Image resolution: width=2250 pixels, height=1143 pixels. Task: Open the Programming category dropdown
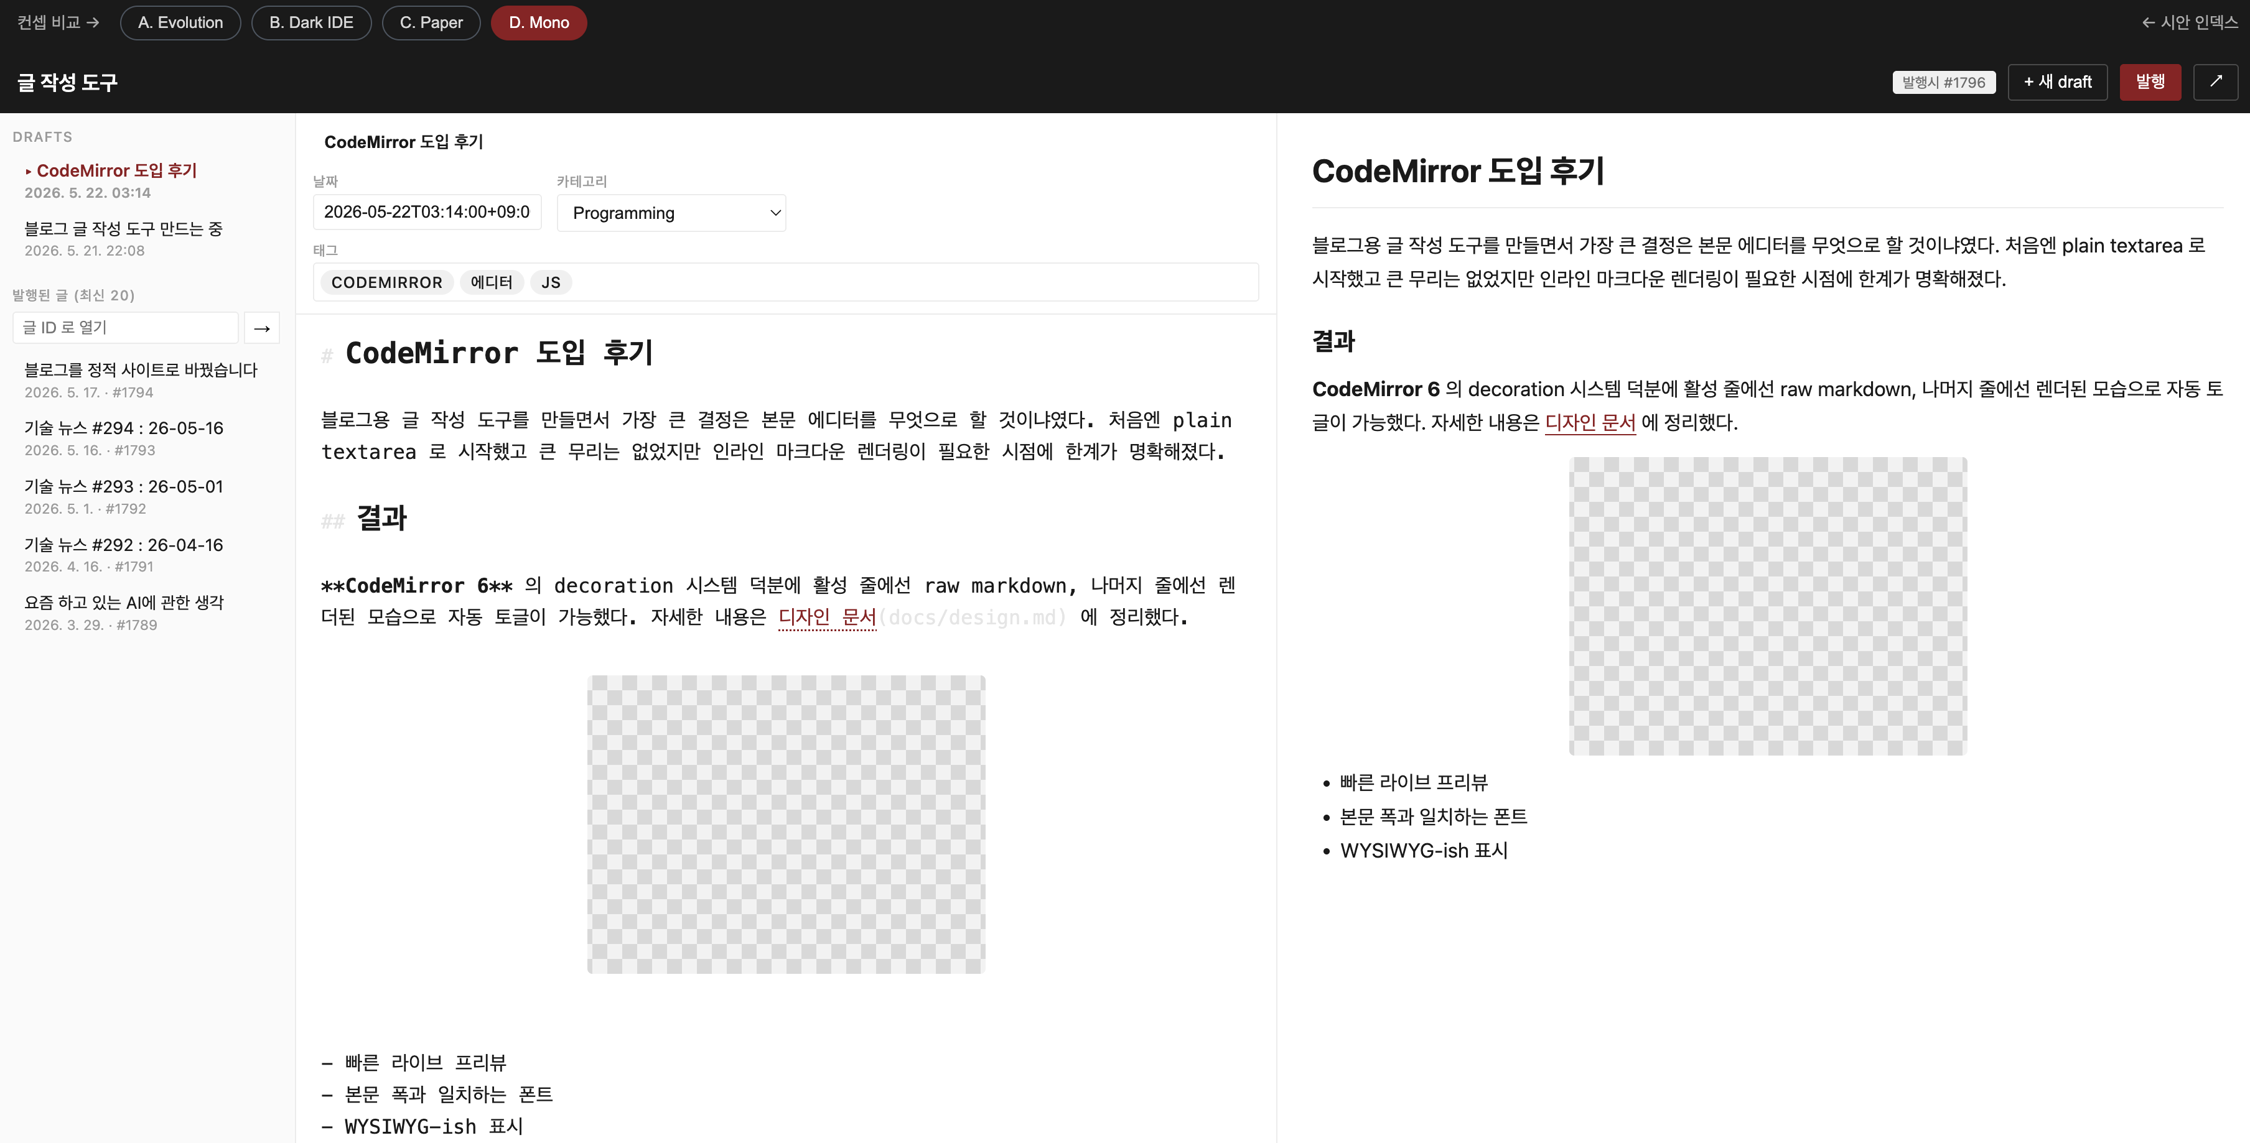671,213
